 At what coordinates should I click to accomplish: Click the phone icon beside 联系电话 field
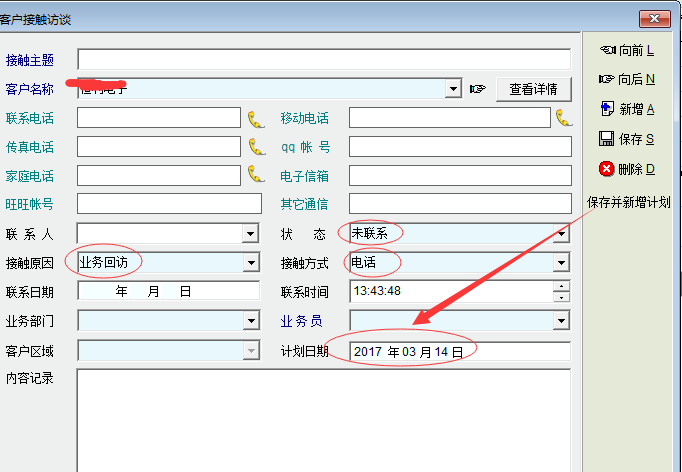coord(257,118)
